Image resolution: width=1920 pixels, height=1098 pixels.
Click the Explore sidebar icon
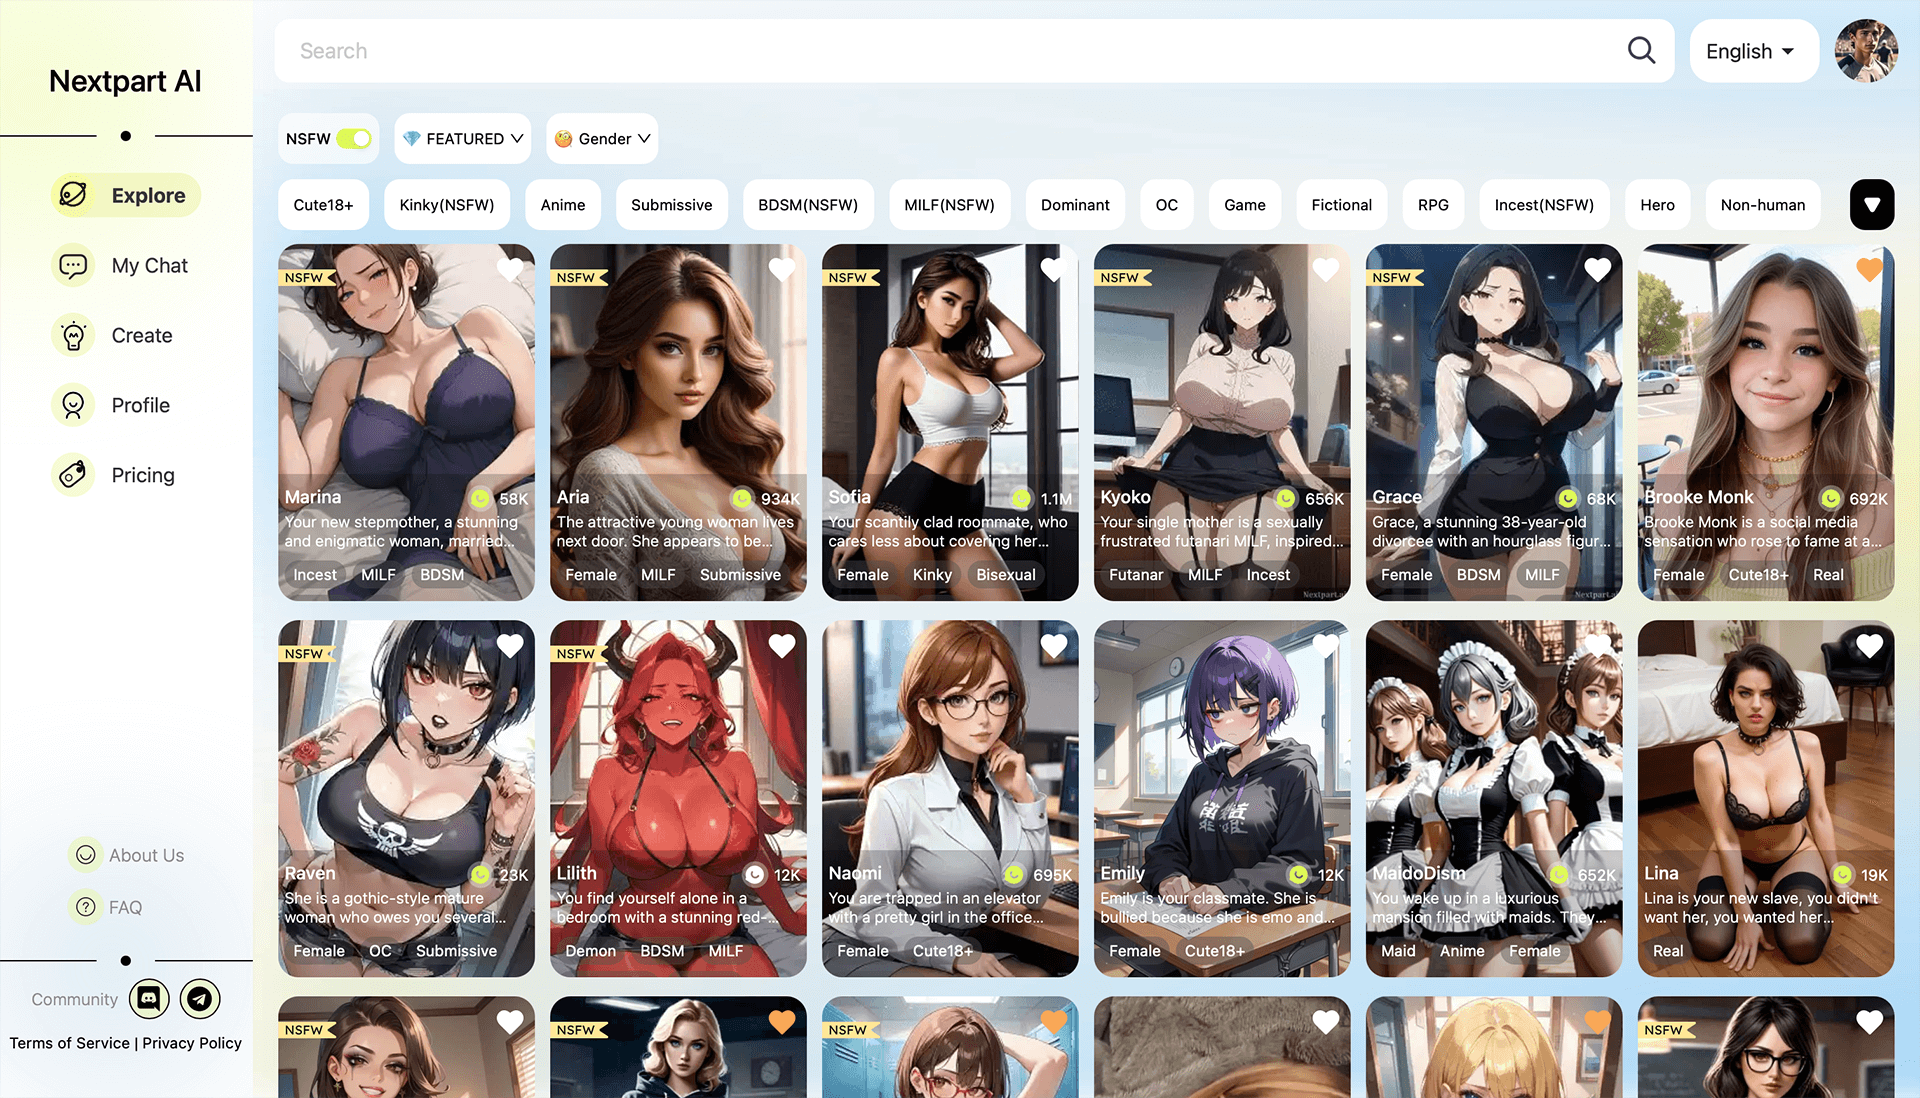(71, 194)
